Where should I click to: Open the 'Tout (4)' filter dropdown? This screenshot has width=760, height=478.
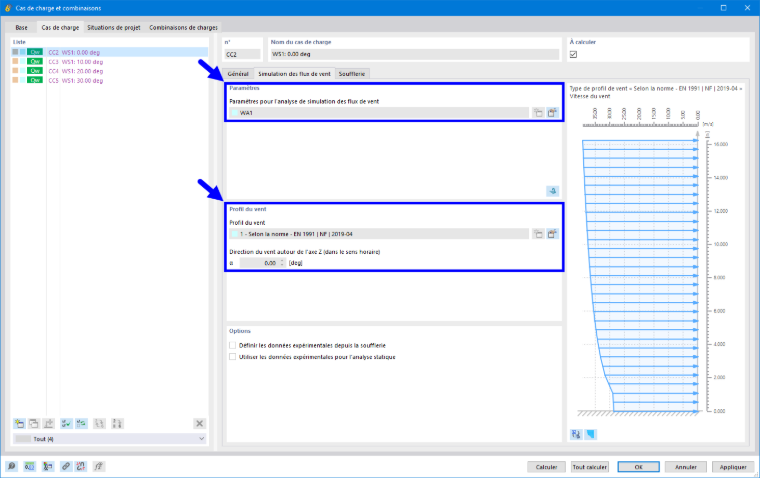tap(110, 439)
